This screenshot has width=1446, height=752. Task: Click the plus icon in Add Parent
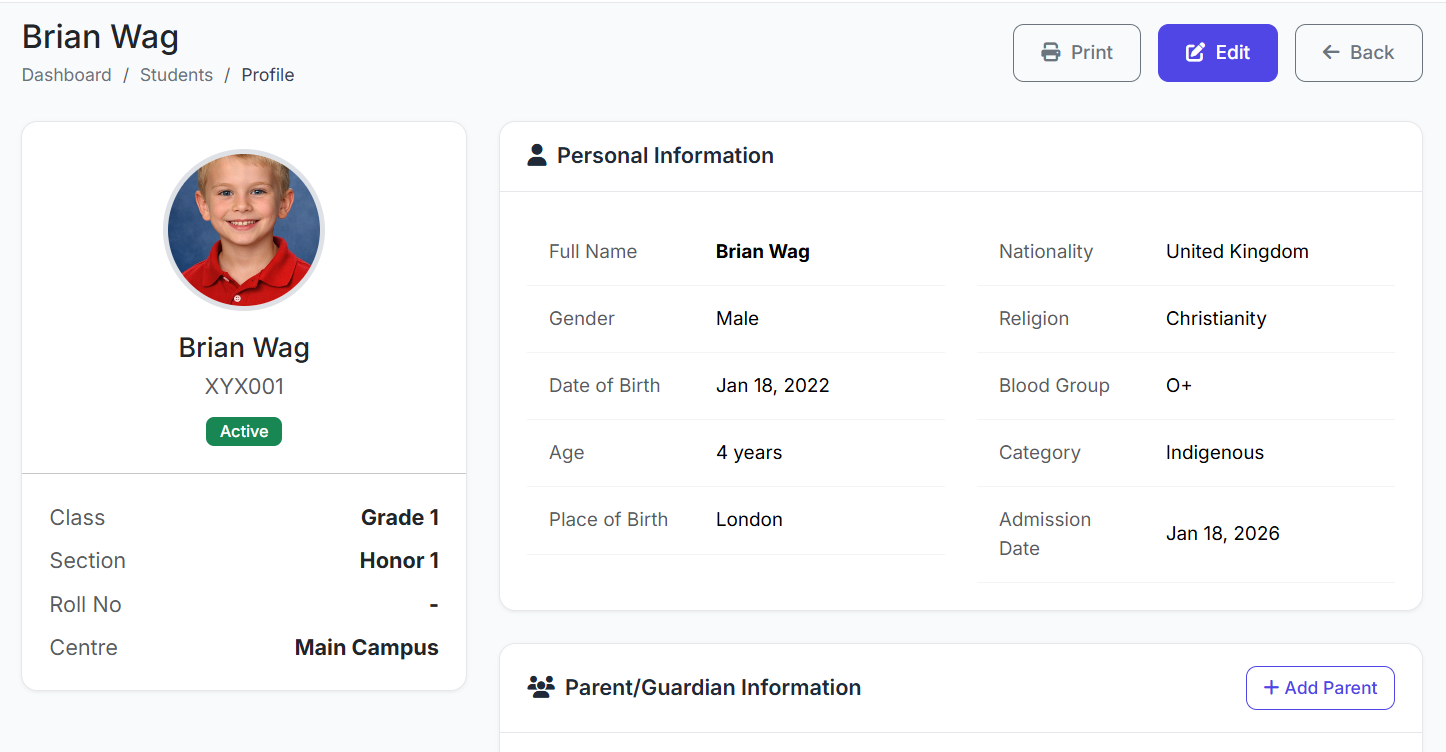pos(1271,688)
